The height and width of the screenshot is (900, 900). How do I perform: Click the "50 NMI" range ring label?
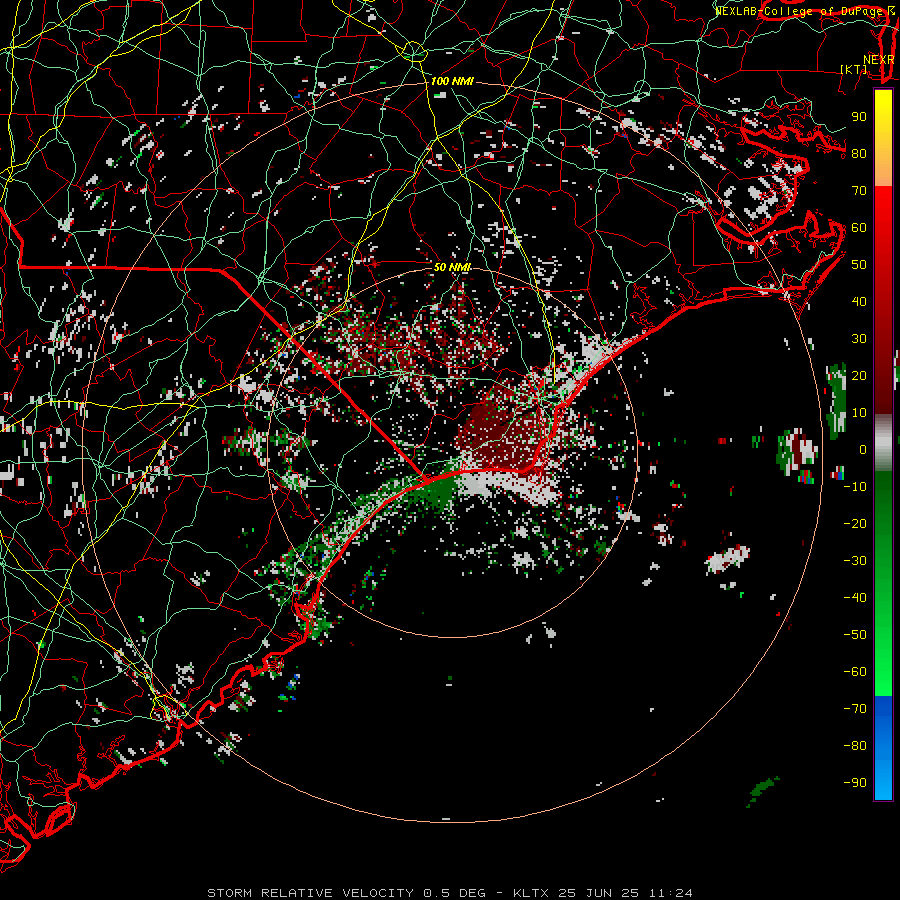point(452,267)
